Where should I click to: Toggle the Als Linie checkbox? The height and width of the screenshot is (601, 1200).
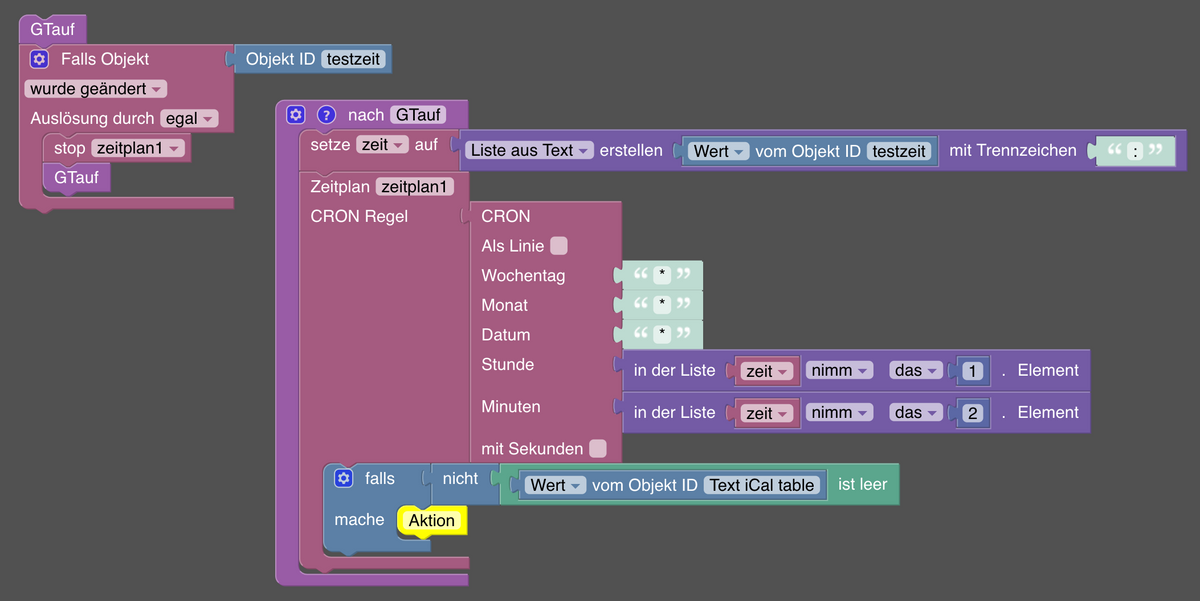(559, 246)
